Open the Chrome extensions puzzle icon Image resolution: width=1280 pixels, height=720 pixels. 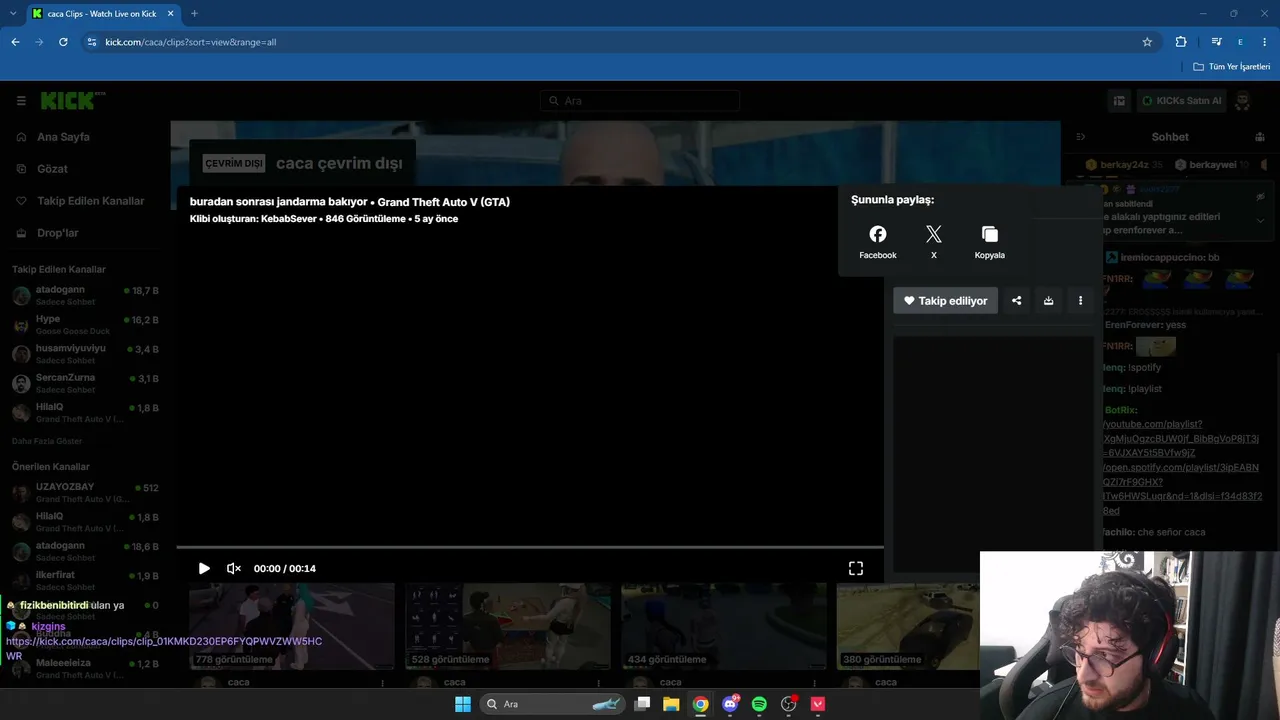coord(1181,42)
